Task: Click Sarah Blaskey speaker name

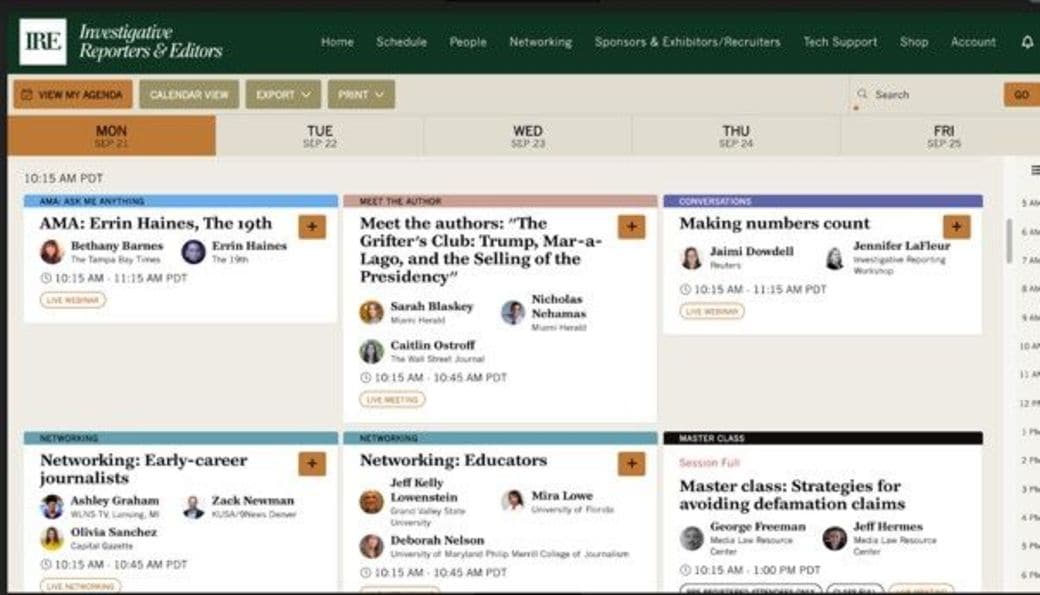Action: (432, 306)
